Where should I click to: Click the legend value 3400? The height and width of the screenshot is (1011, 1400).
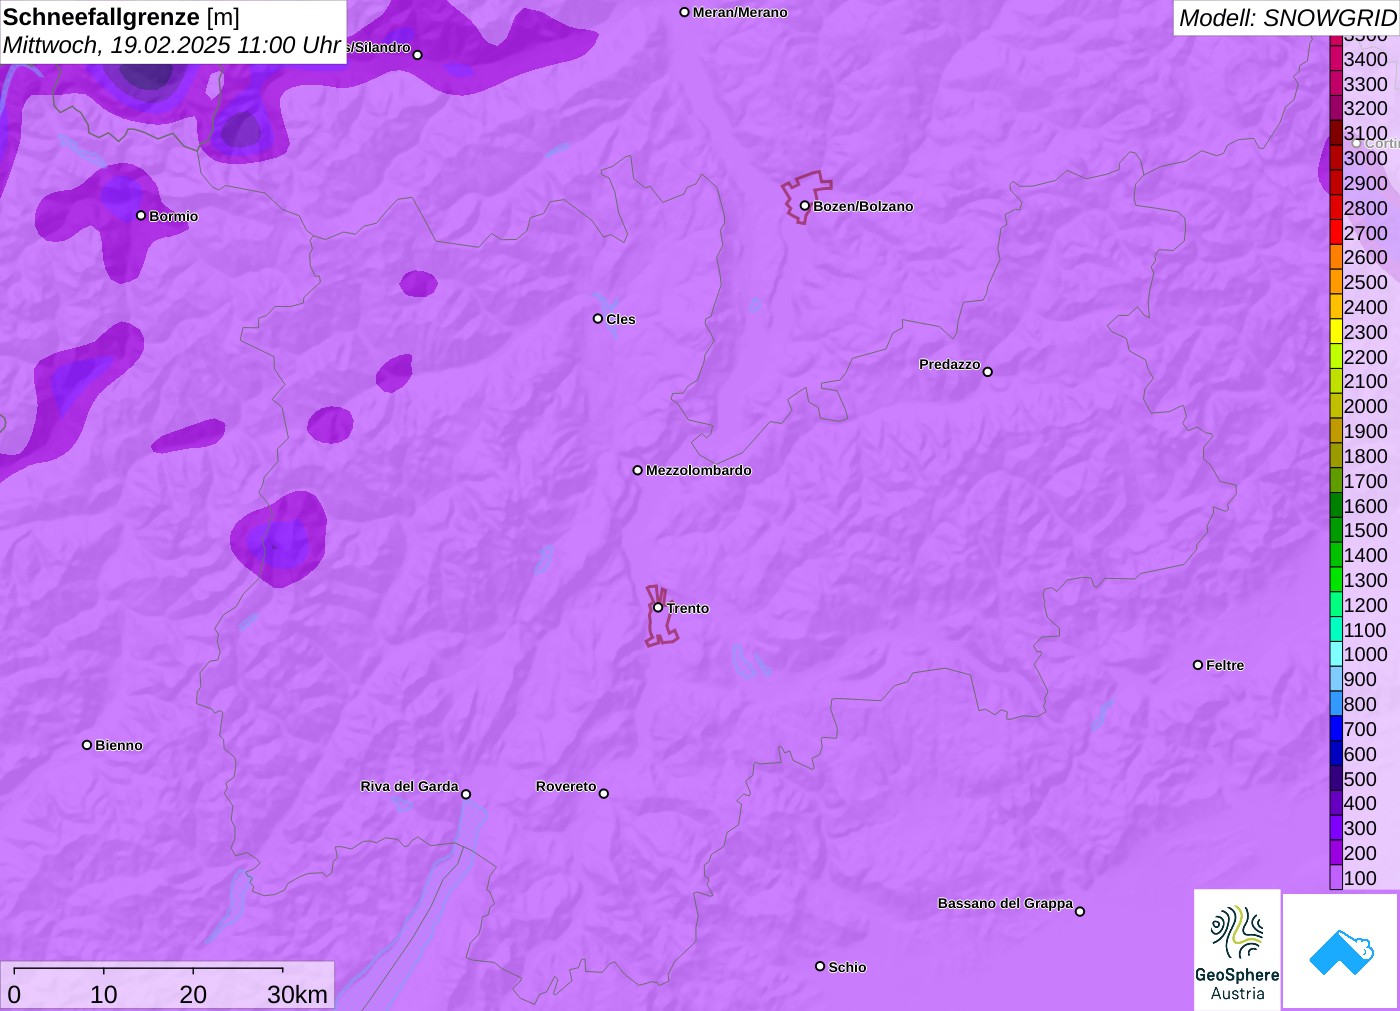[1365, 59]
